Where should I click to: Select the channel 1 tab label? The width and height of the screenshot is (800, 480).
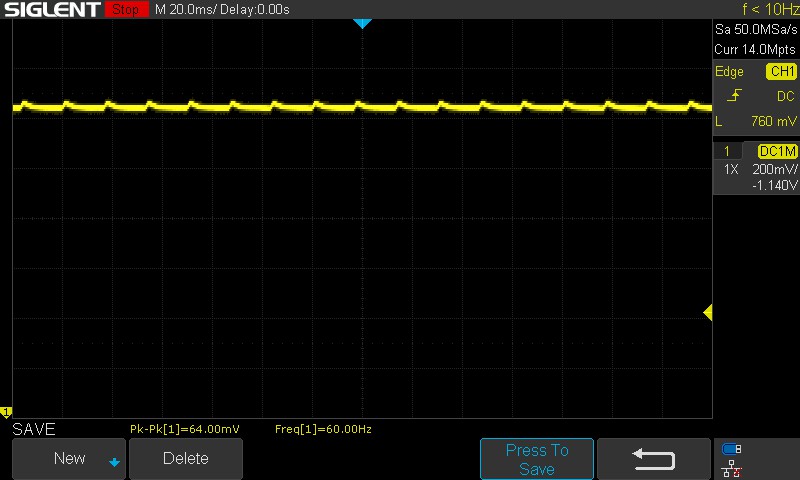727,151
